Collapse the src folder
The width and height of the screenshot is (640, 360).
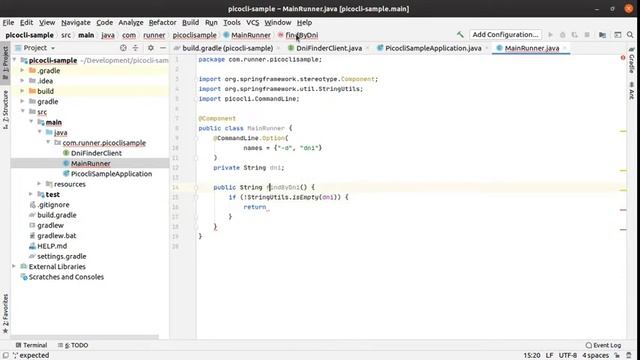22,111
